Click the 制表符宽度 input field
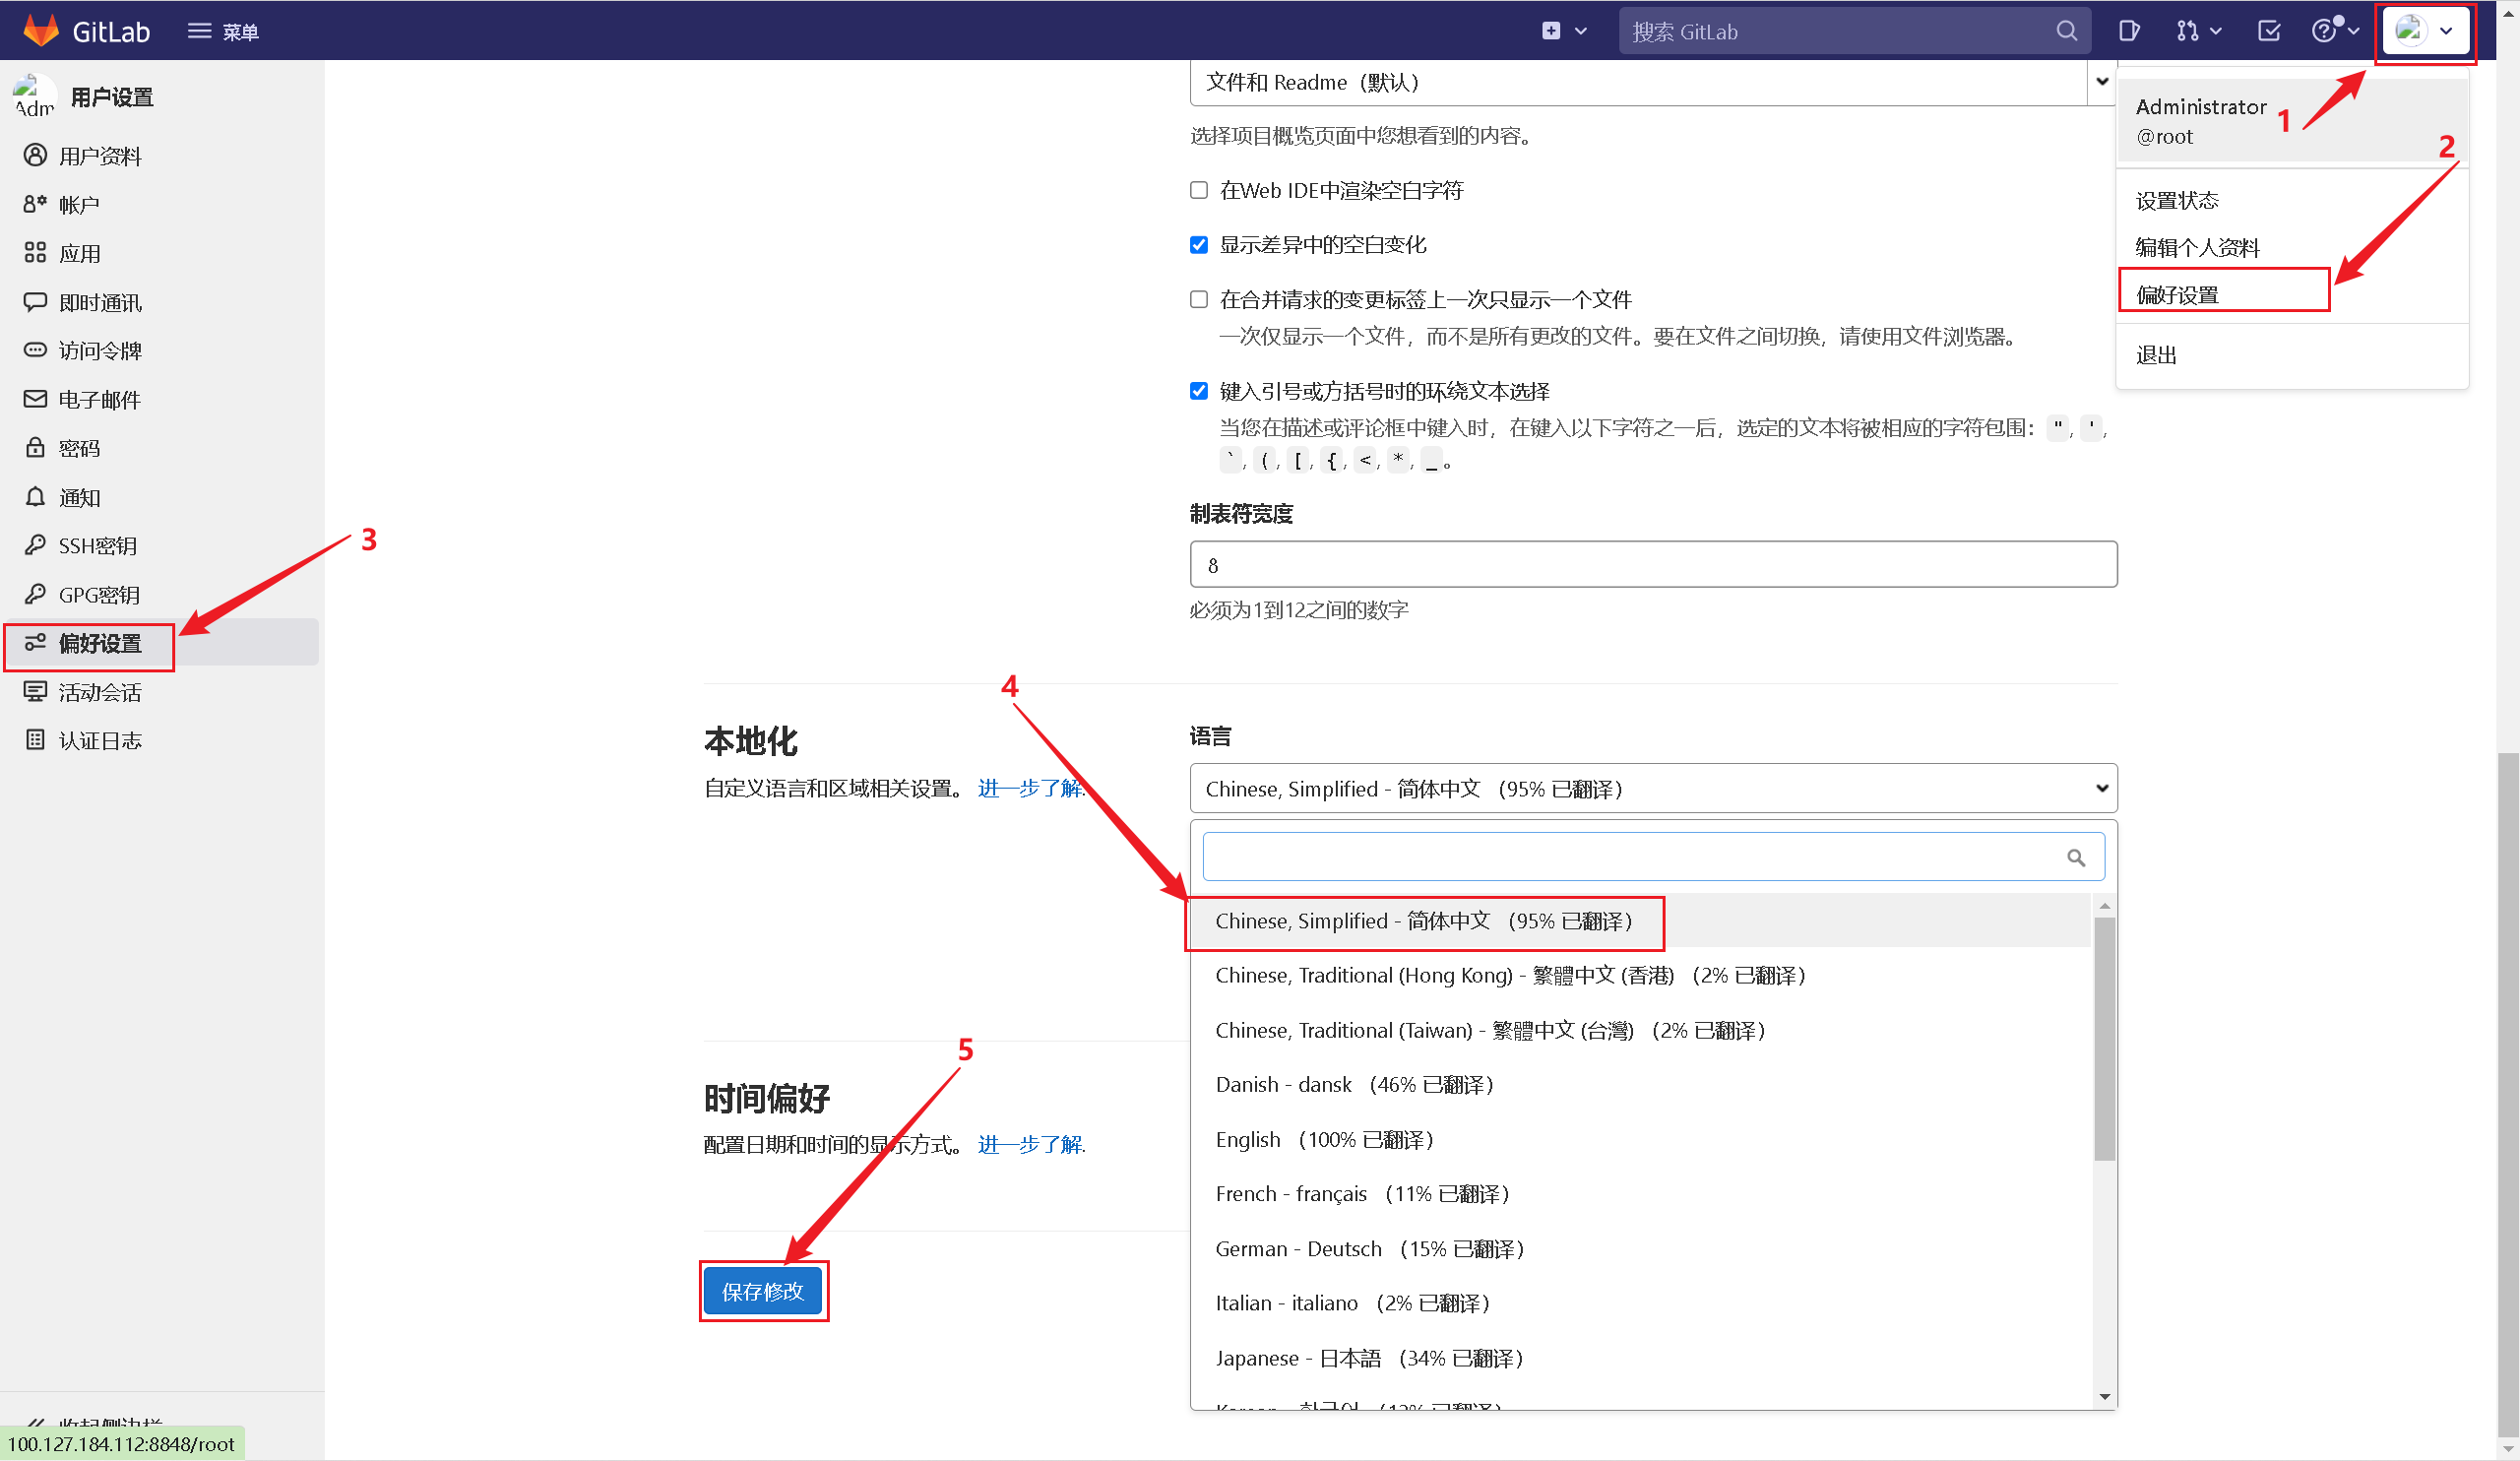Viewport: 2520px width, 1461px height. (1652, 565)
